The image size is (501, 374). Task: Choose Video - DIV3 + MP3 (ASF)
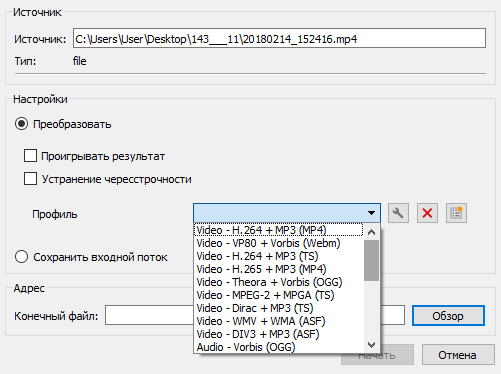pos(279,334)
